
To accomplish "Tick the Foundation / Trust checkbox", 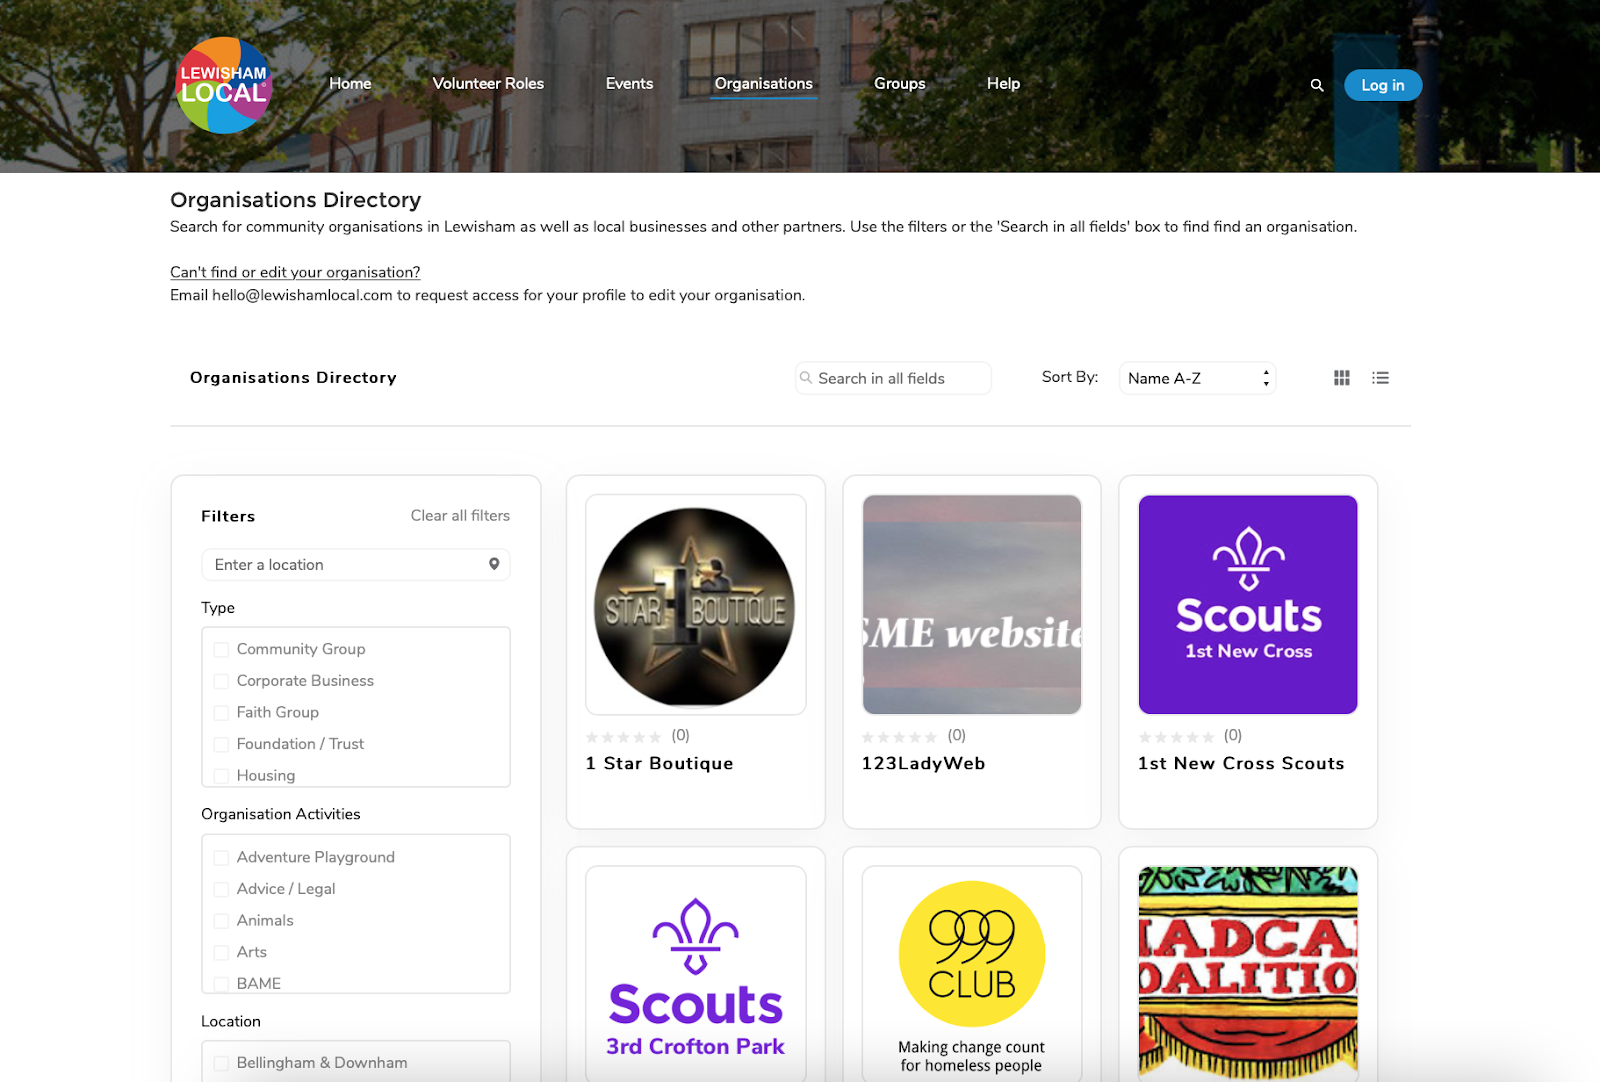I will 221,745.
